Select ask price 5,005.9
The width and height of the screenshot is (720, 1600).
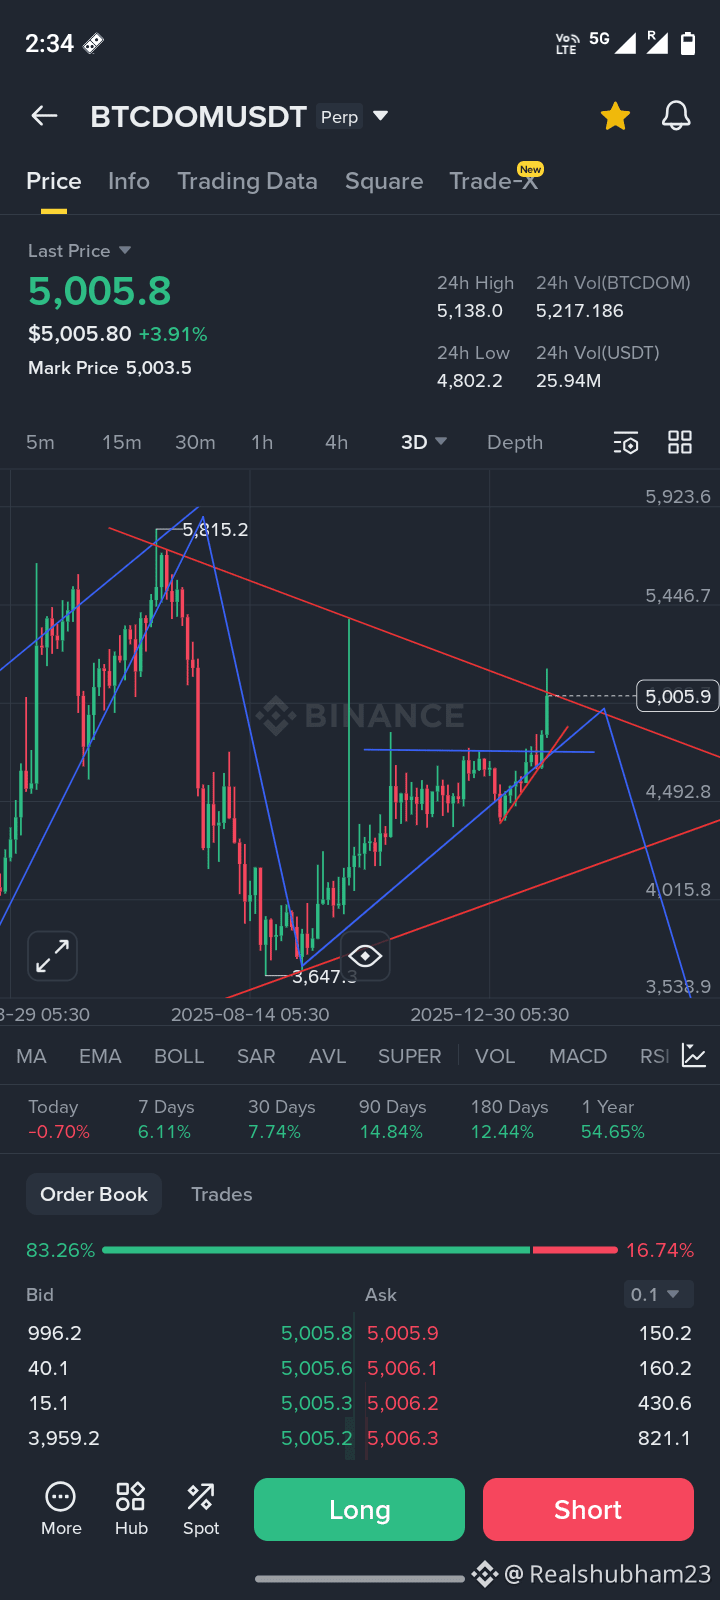[403, 1333]
